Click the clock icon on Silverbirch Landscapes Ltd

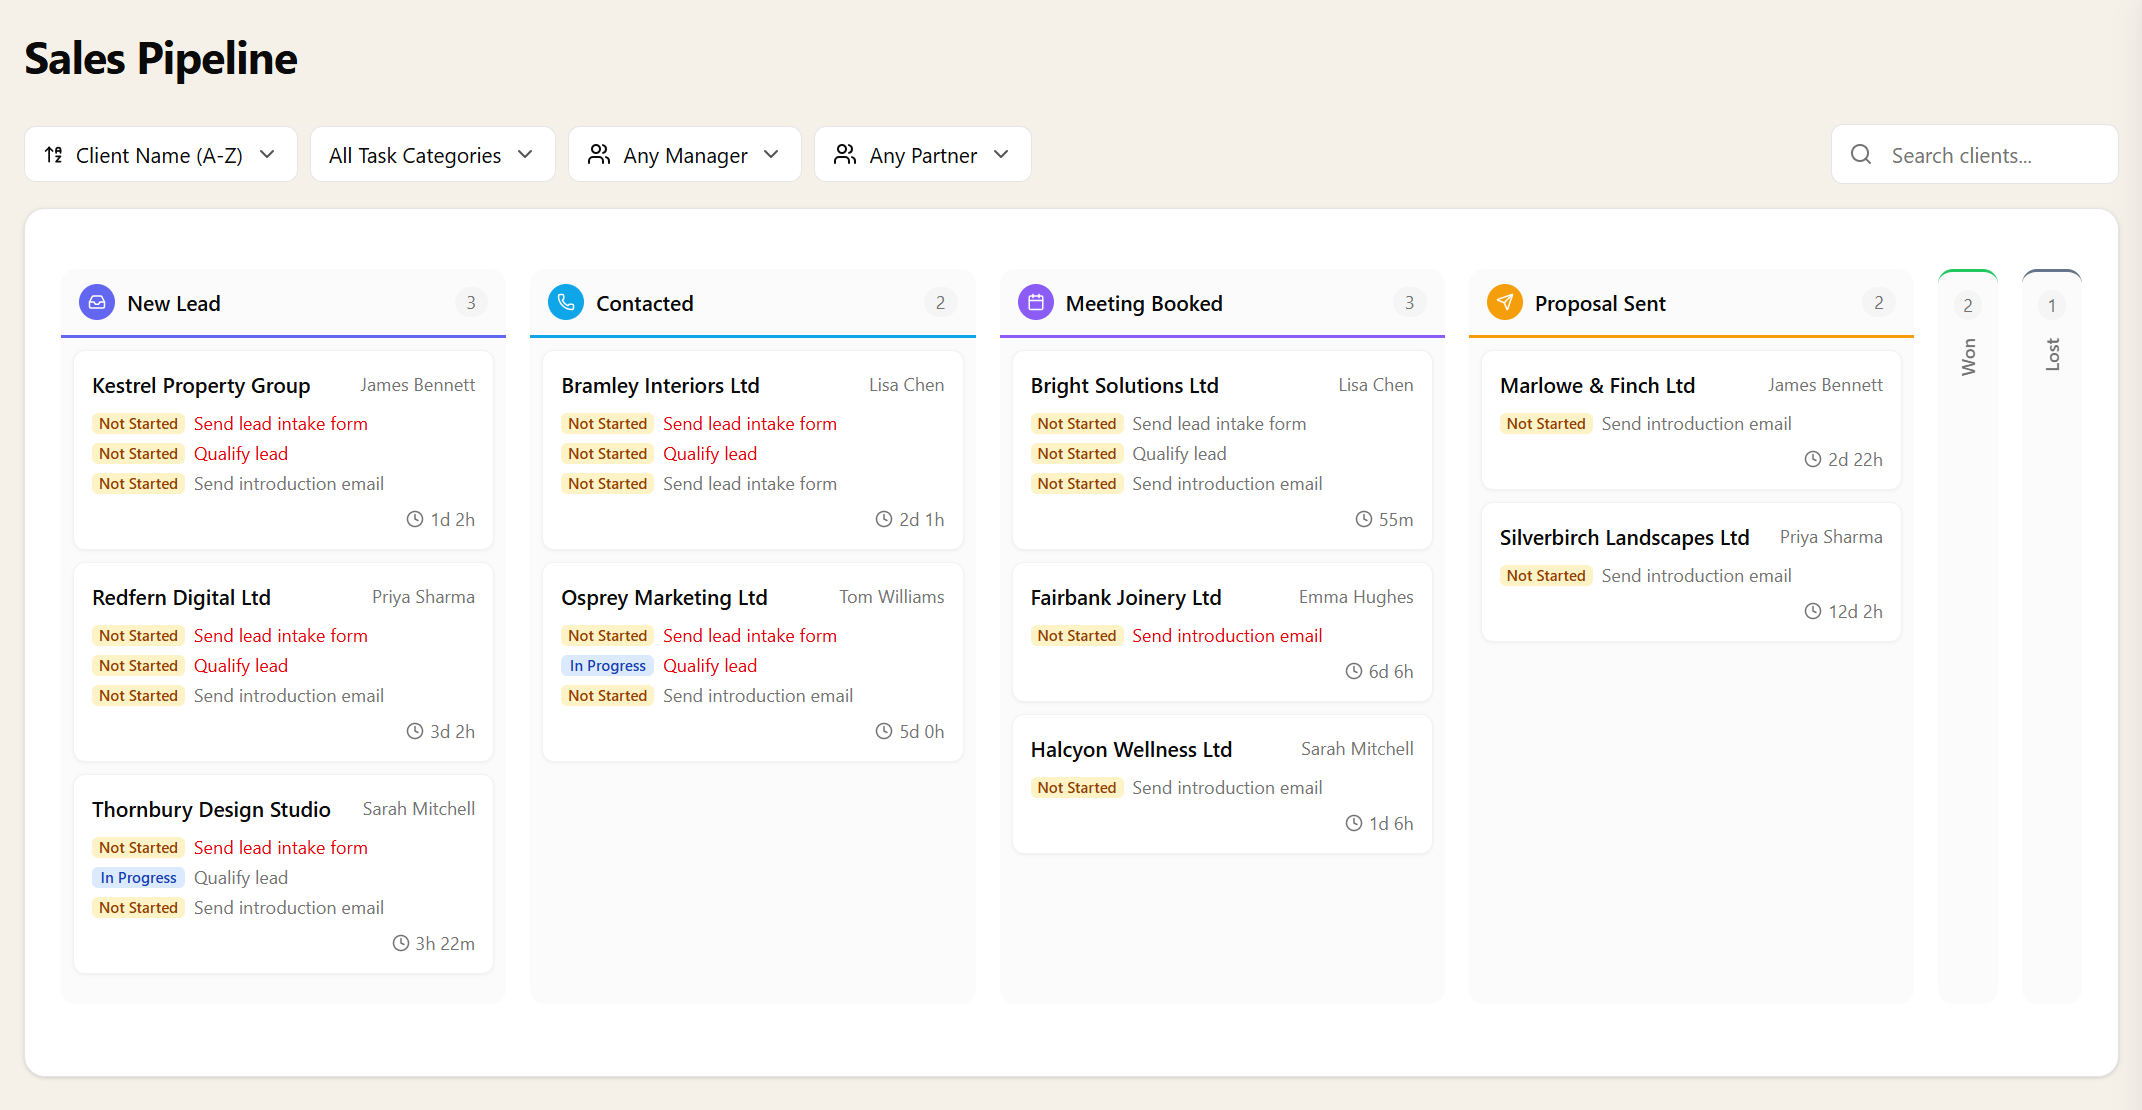click(x=1813, y=611)
